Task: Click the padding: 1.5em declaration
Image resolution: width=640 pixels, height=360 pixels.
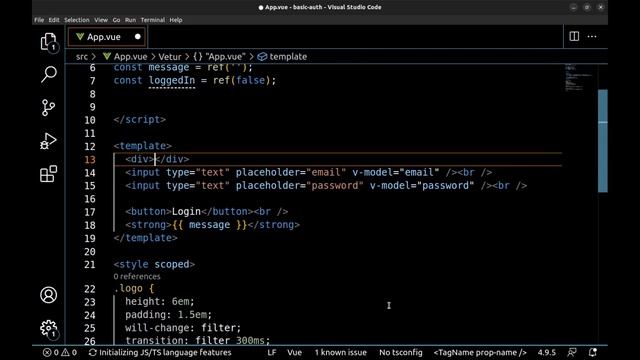Action: point(169,315)
